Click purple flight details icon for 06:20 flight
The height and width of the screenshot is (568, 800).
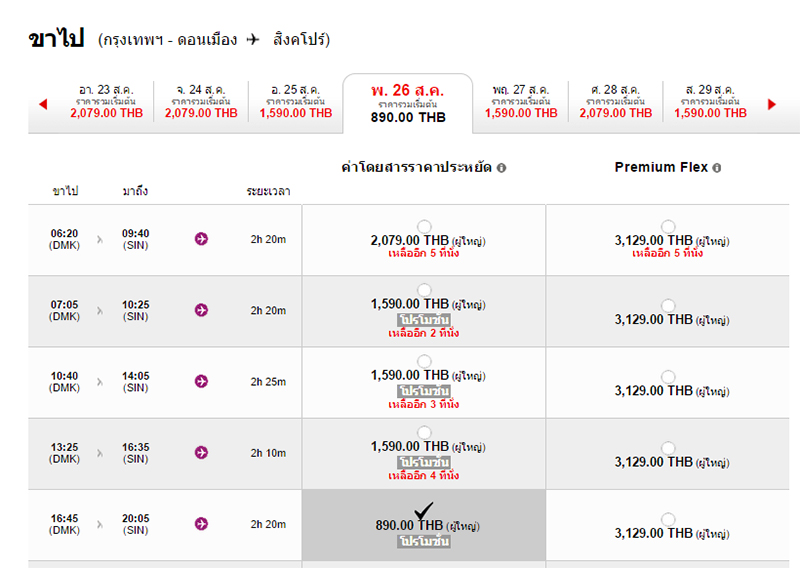pyautogui.click(x=201, y=238)
